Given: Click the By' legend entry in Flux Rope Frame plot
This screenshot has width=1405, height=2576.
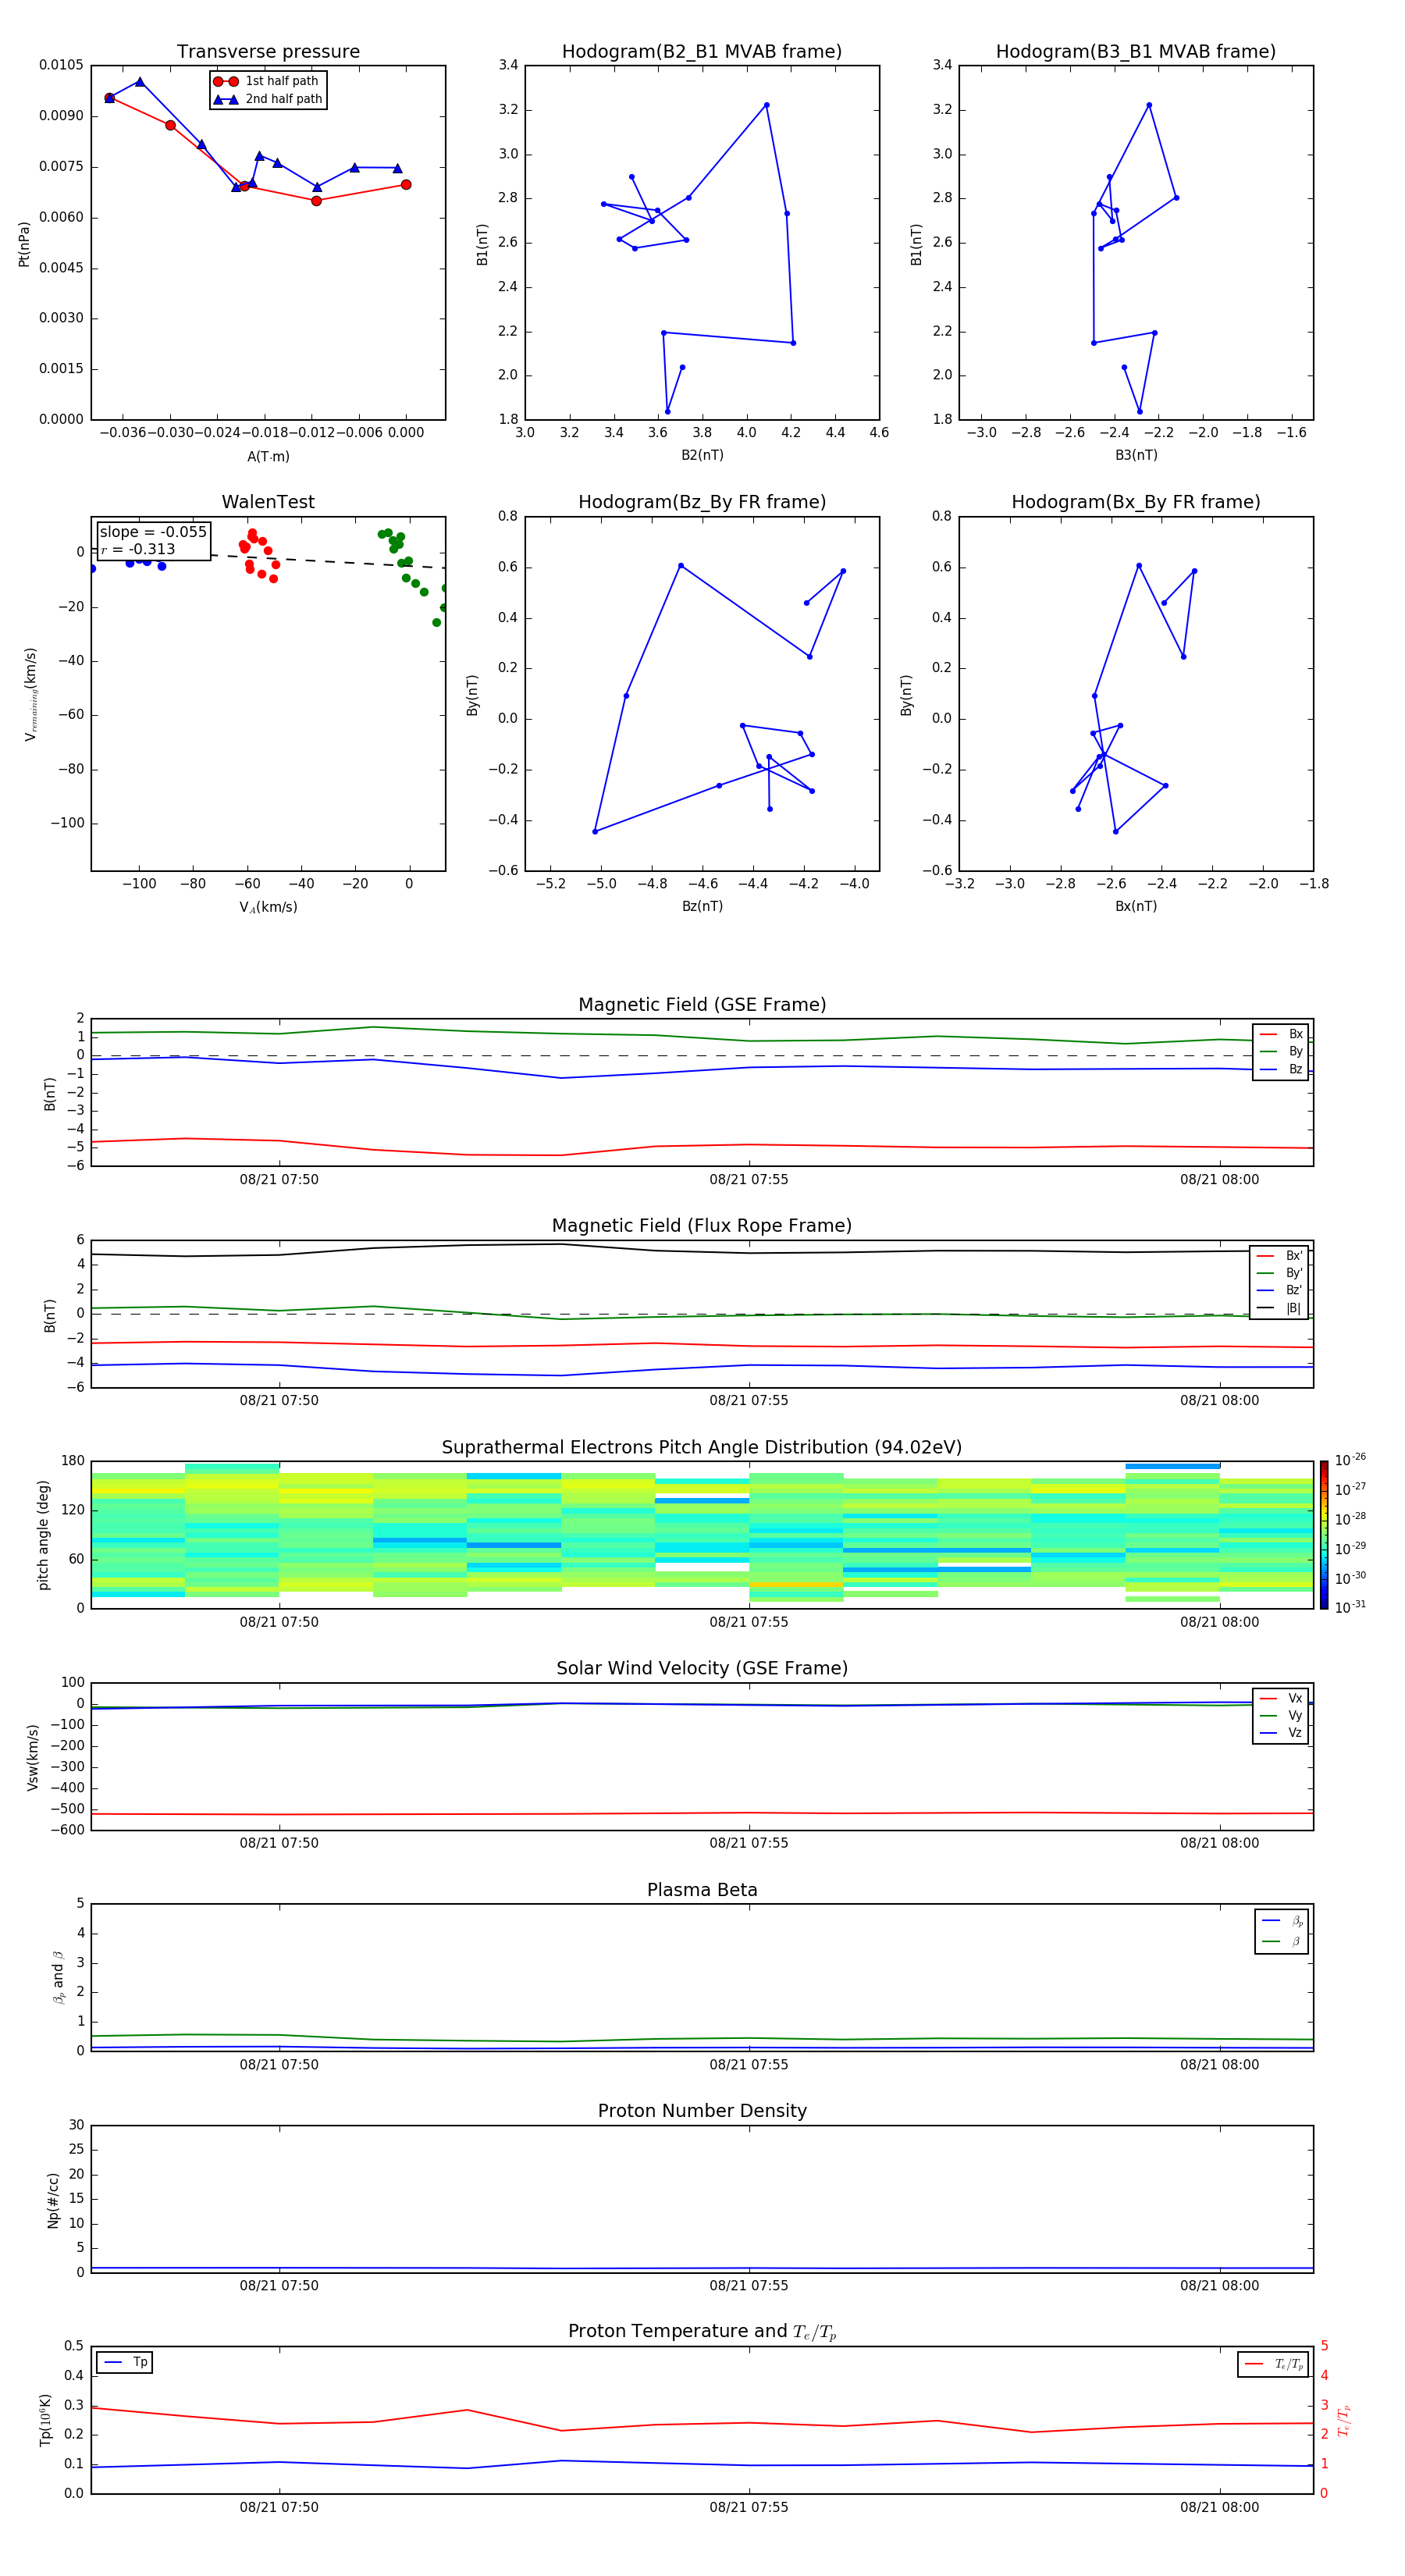Looking at the screenshot, I should 1280,1273.
